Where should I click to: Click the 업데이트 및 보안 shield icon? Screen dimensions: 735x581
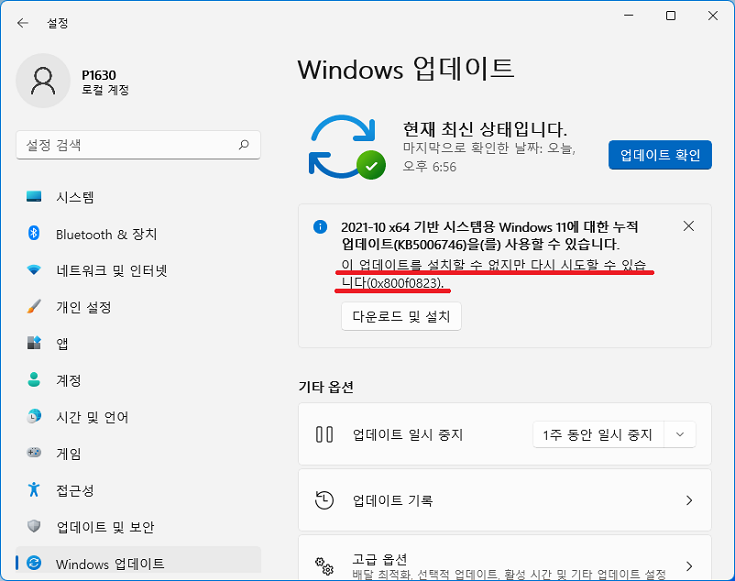tap(34, 526)
